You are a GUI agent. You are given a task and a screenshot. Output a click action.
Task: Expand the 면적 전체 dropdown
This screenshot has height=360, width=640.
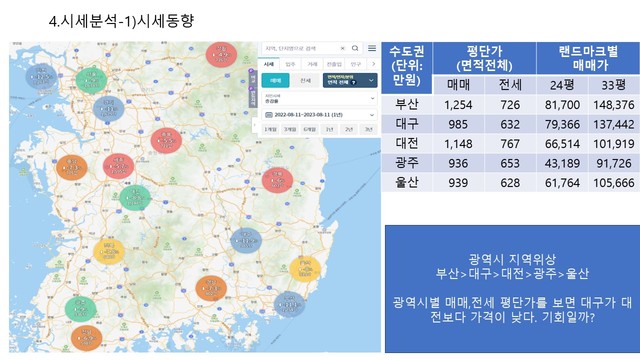pyautogui.click(x=350, y=80)
